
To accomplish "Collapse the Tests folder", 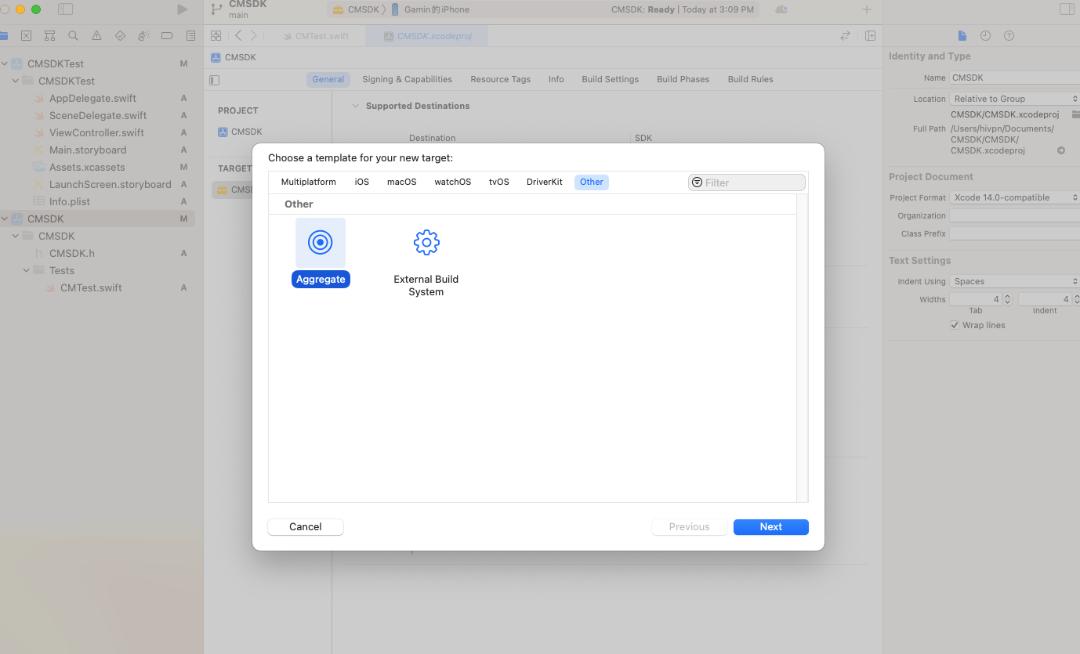I will click(x=26, y=270).
